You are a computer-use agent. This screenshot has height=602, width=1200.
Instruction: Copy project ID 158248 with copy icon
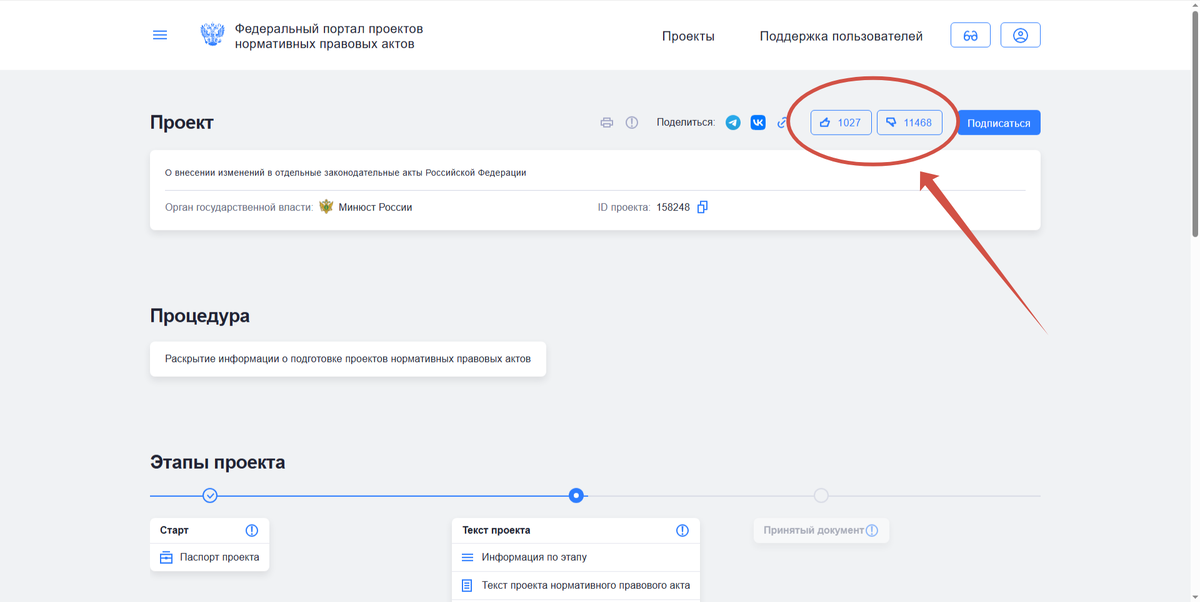[702, 207]
